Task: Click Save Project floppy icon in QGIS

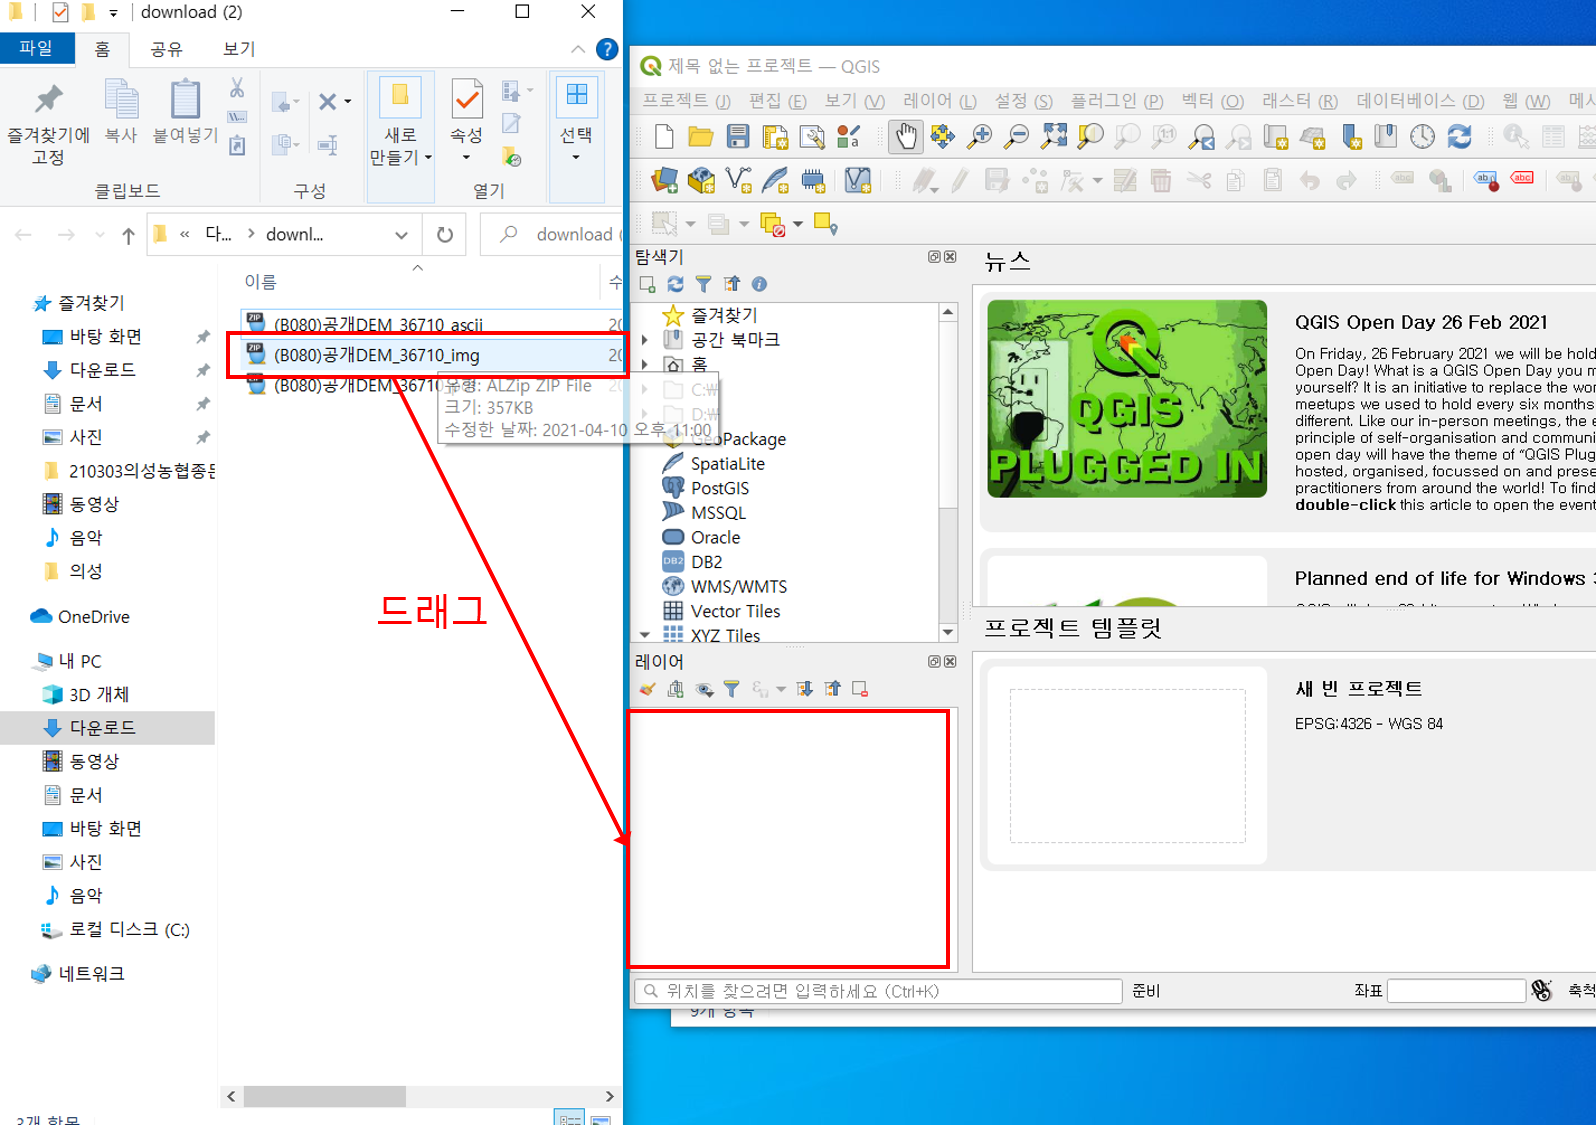Action: pos(738,137)
